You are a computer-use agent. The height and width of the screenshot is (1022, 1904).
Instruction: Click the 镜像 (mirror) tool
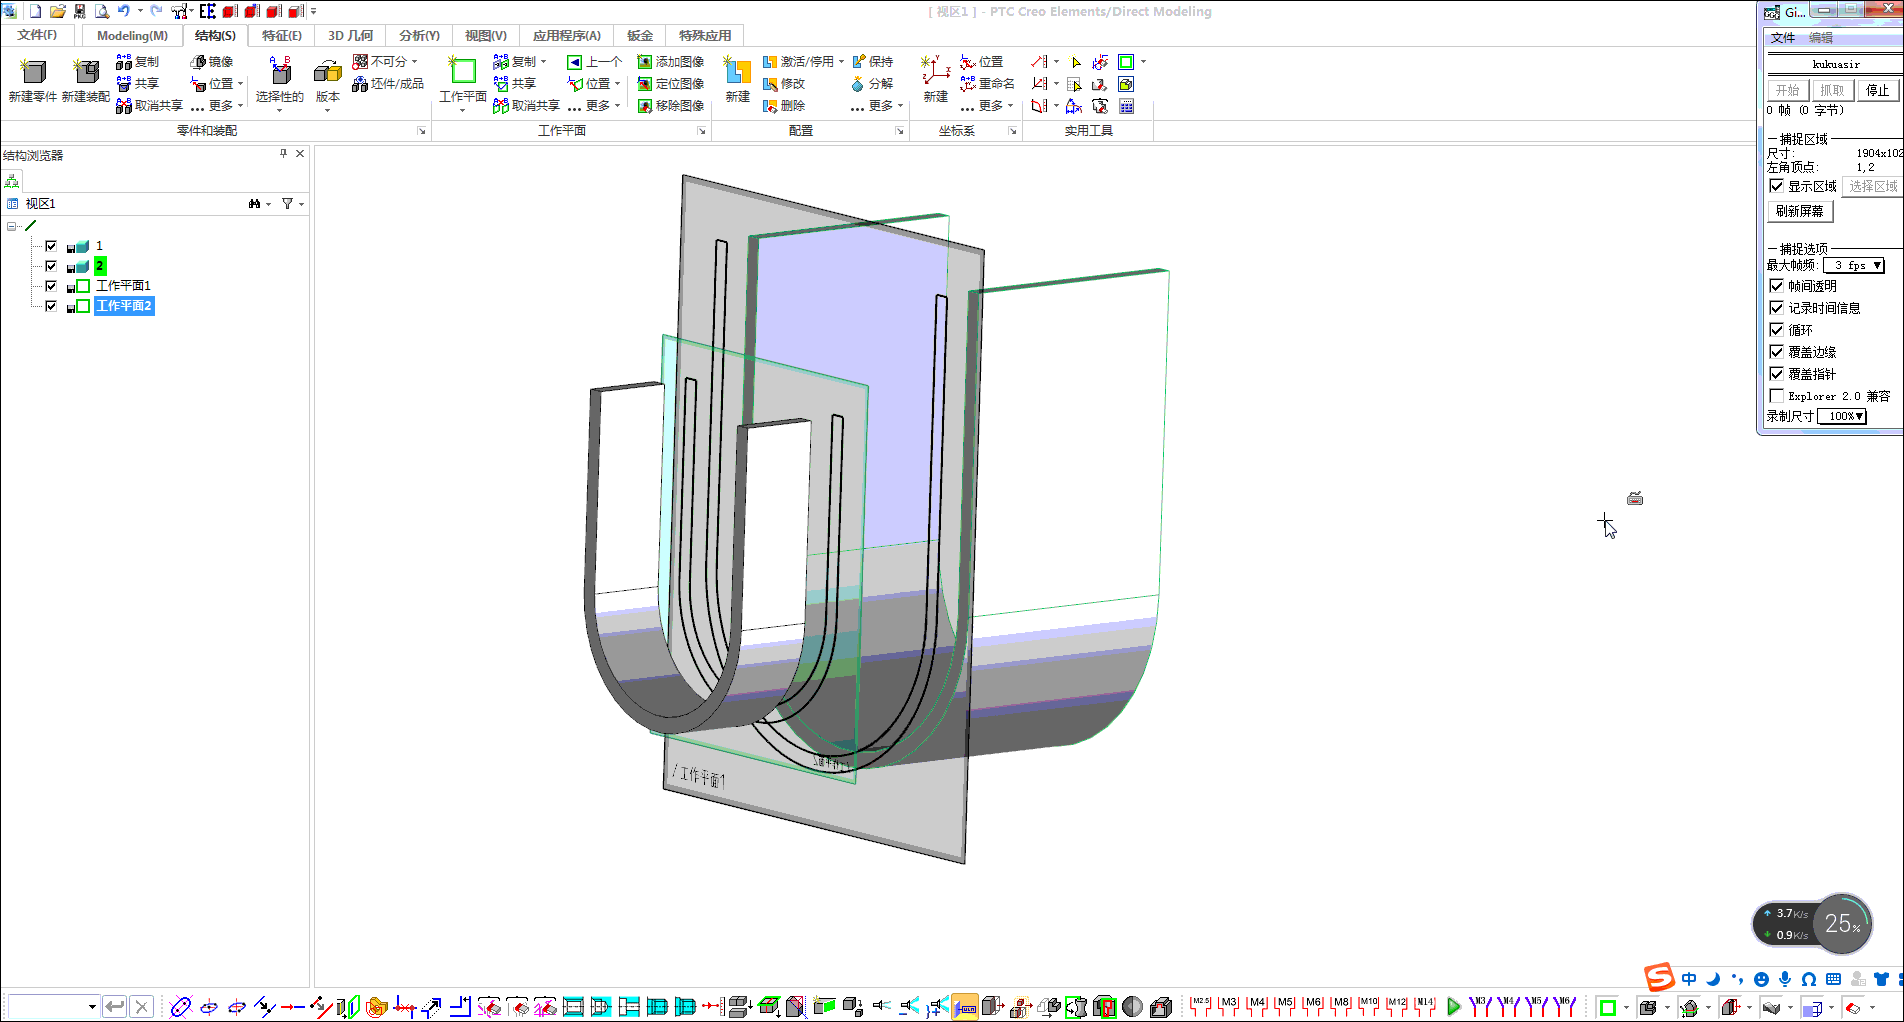[x=212, y=62]
